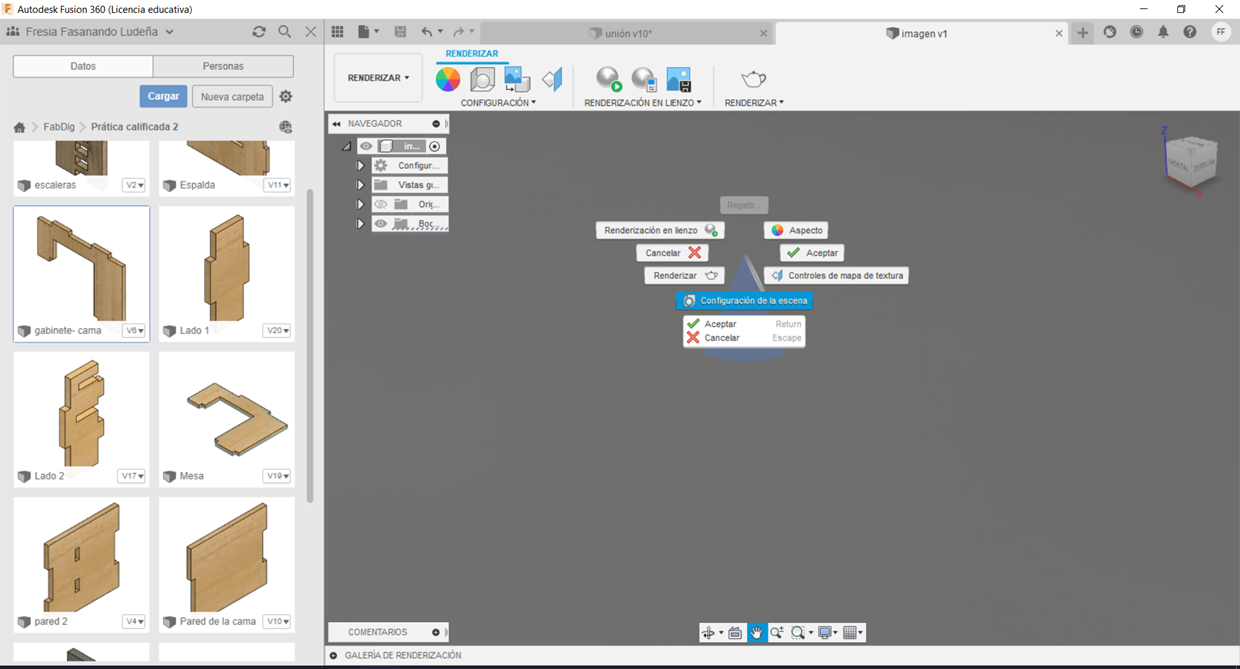
Task: Capture image with the save picture icon
Action: tap(679, 79)
